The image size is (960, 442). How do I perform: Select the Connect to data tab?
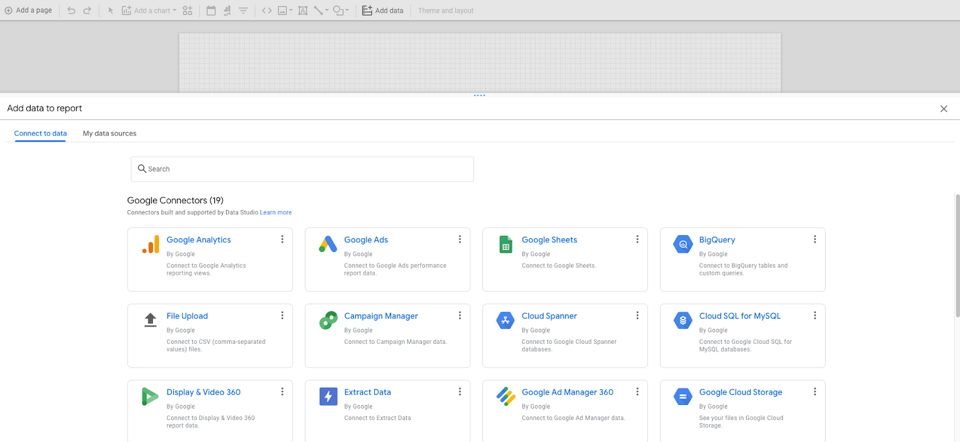[40, 133]
